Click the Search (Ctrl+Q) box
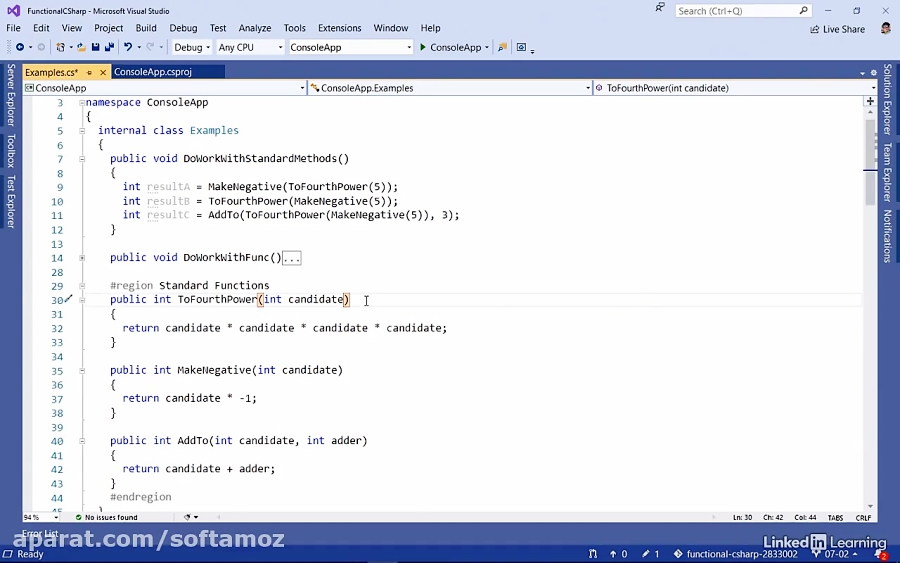The image size is (900, 563). click(743, 10)
